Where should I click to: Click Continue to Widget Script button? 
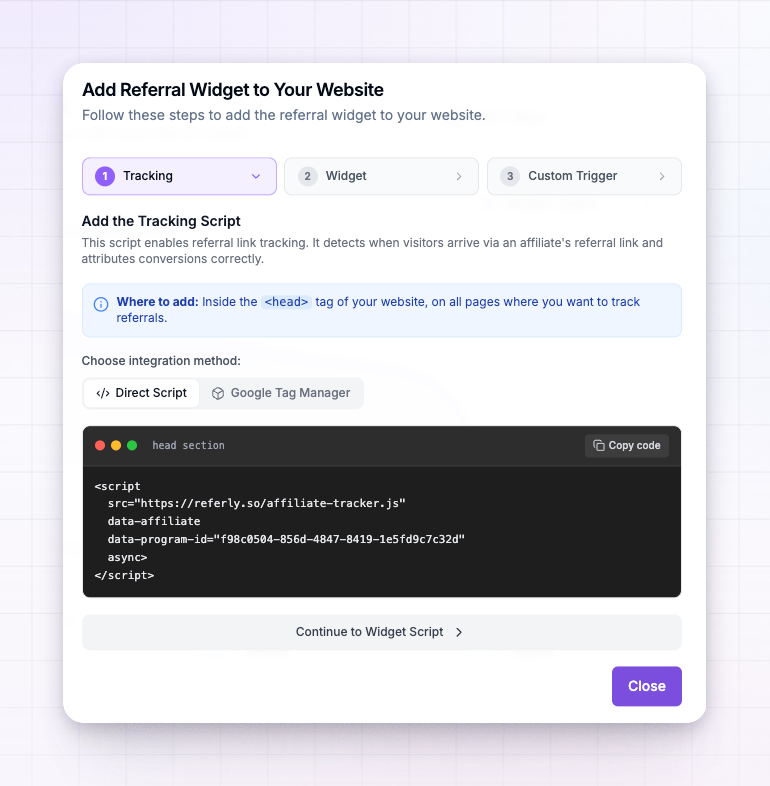point(381,632)
